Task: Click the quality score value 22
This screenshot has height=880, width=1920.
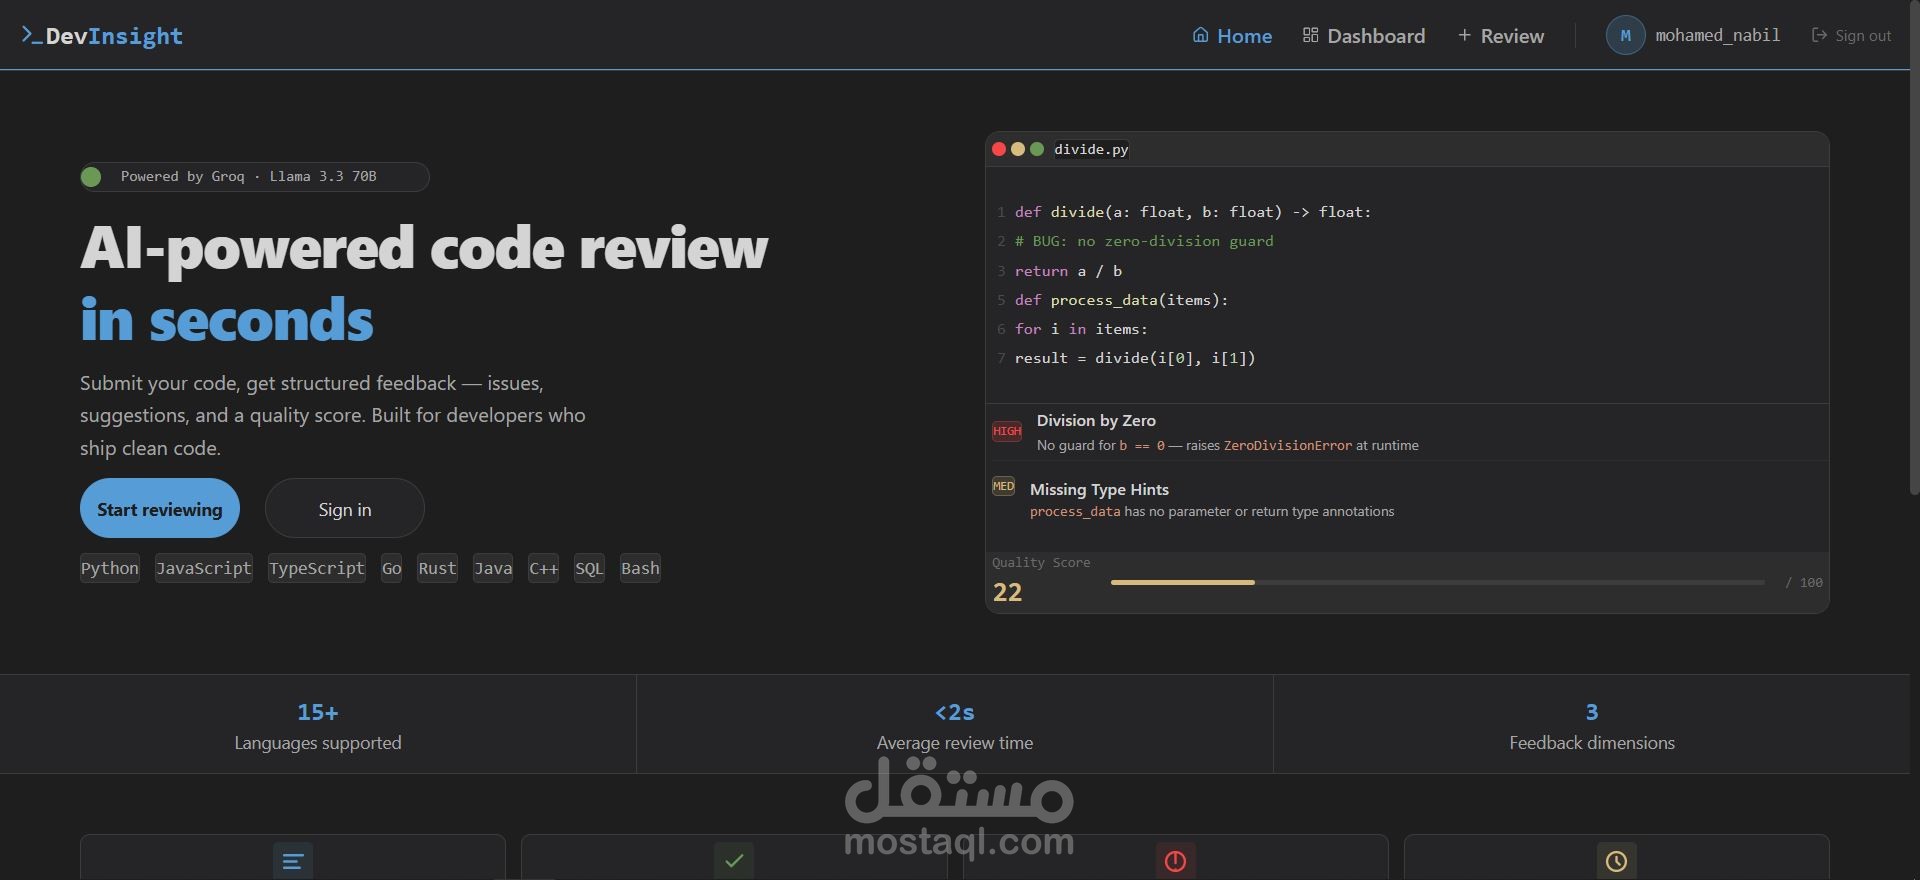Action: click(x=1007, y=592)
